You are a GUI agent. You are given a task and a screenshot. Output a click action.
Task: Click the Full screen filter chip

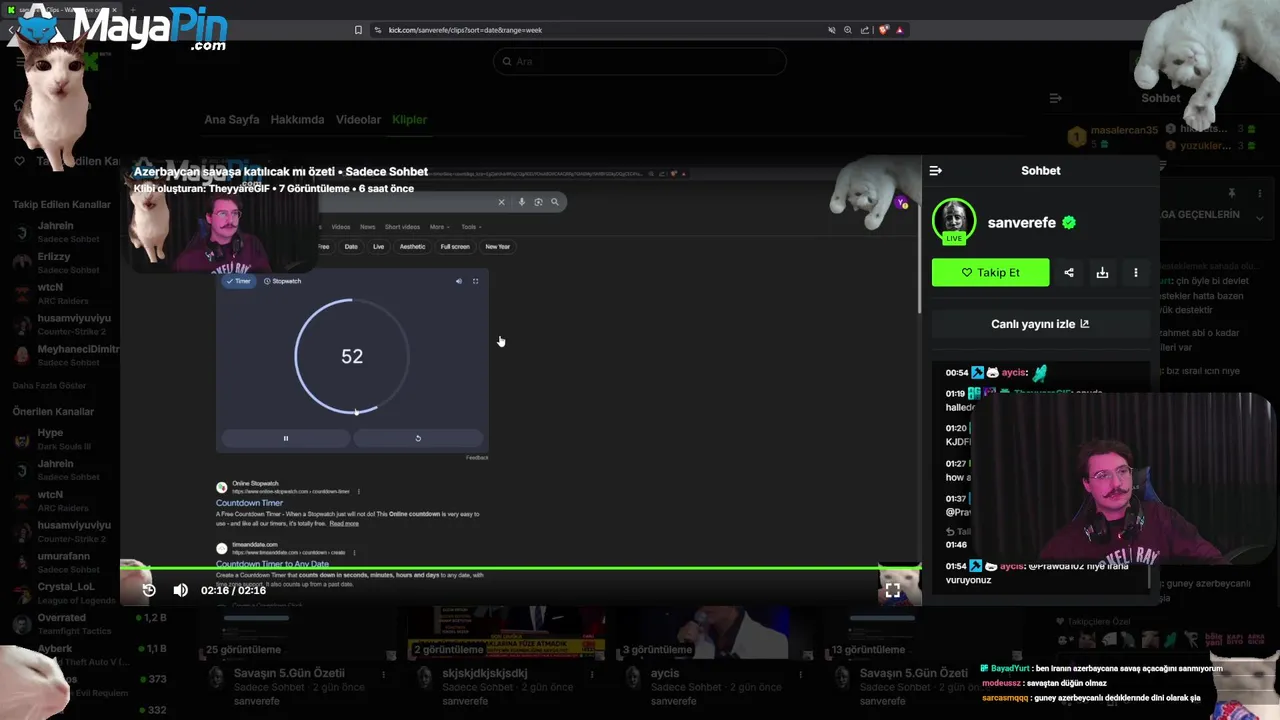[x=454, y=246]
